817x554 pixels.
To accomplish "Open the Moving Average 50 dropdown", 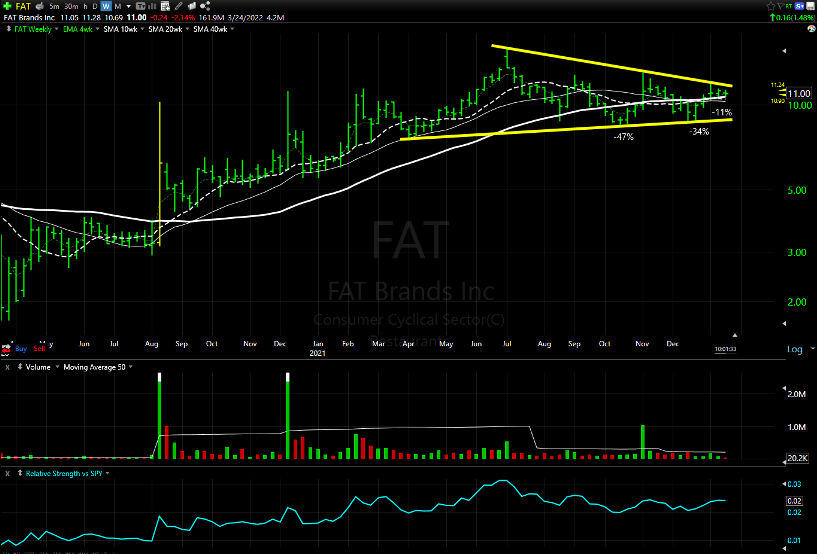I will click(130, 367).
